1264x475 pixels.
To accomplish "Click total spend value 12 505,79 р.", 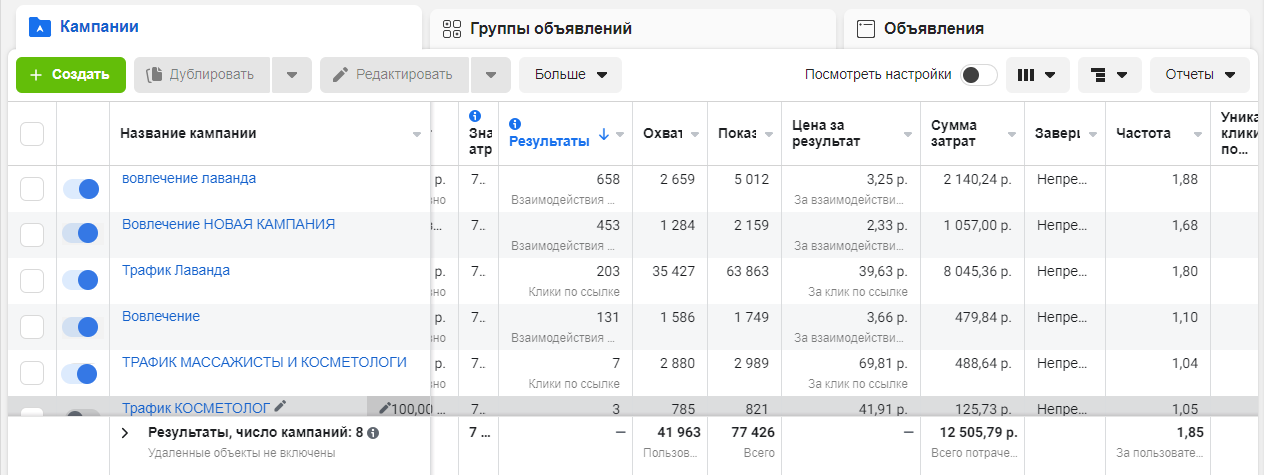I will point(979,432).
